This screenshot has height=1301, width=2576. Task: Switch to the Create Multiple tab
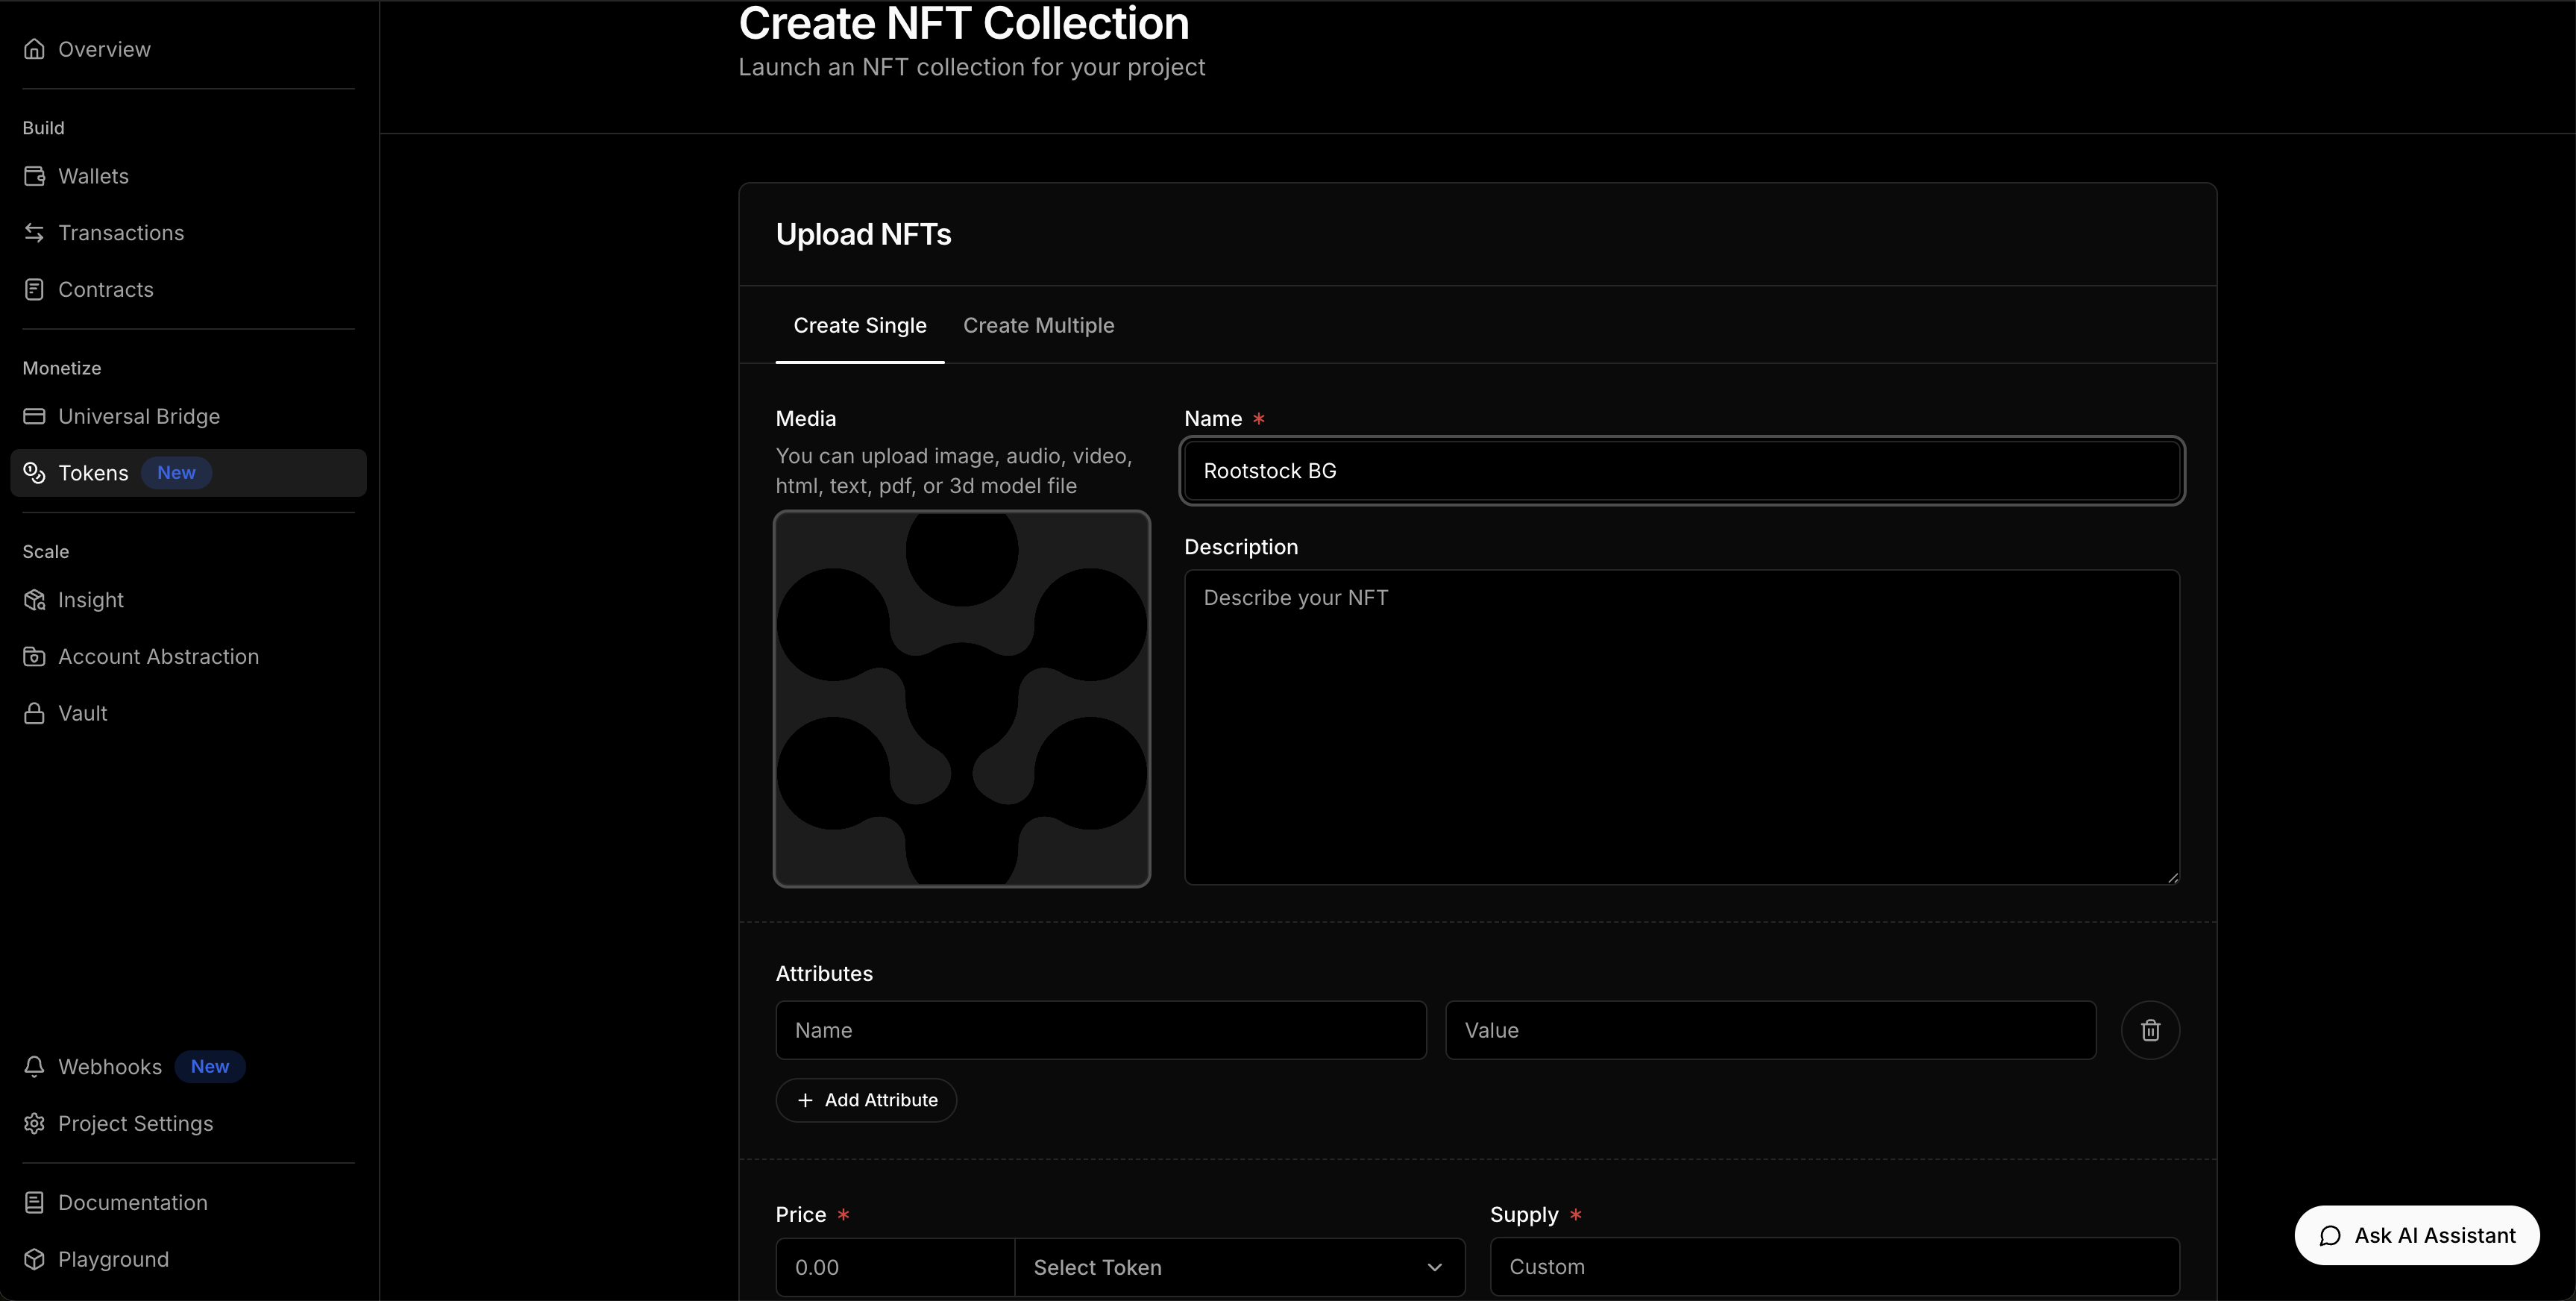[x=1038, y=326]
